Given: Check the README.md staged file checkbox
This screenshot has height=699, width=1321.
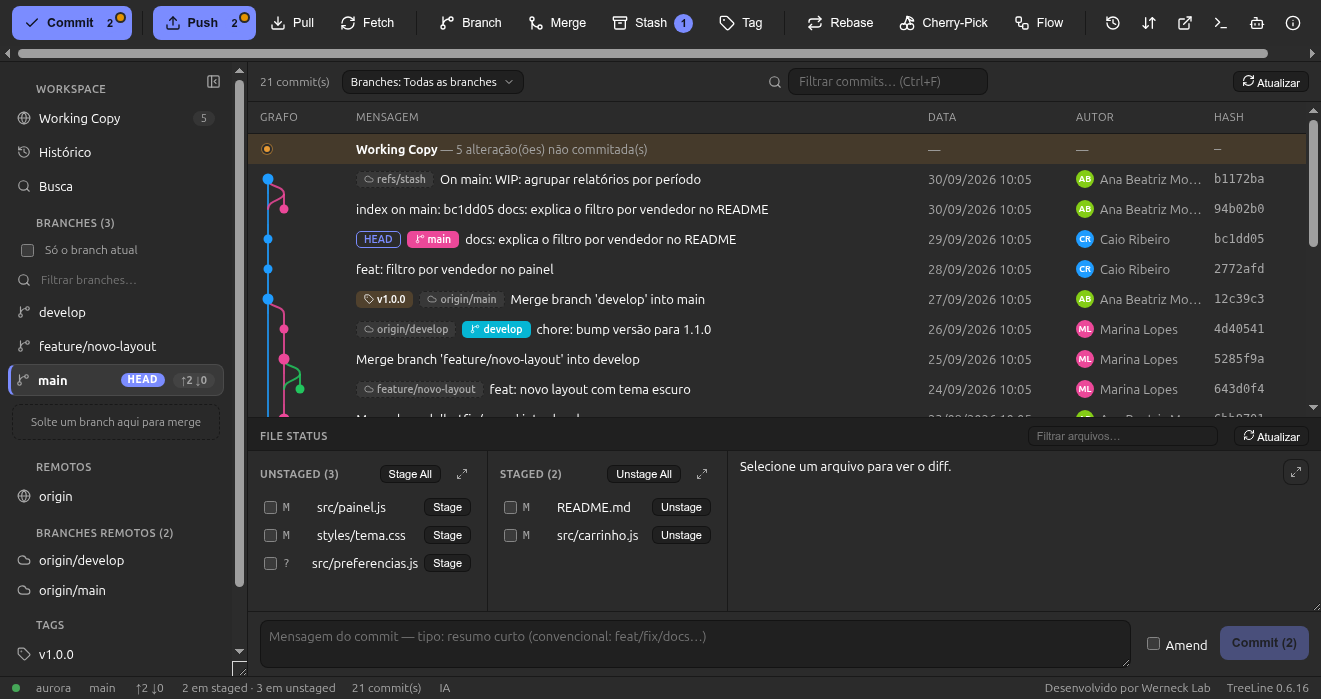Looking at the screenshot, I should tap(510, 508).
